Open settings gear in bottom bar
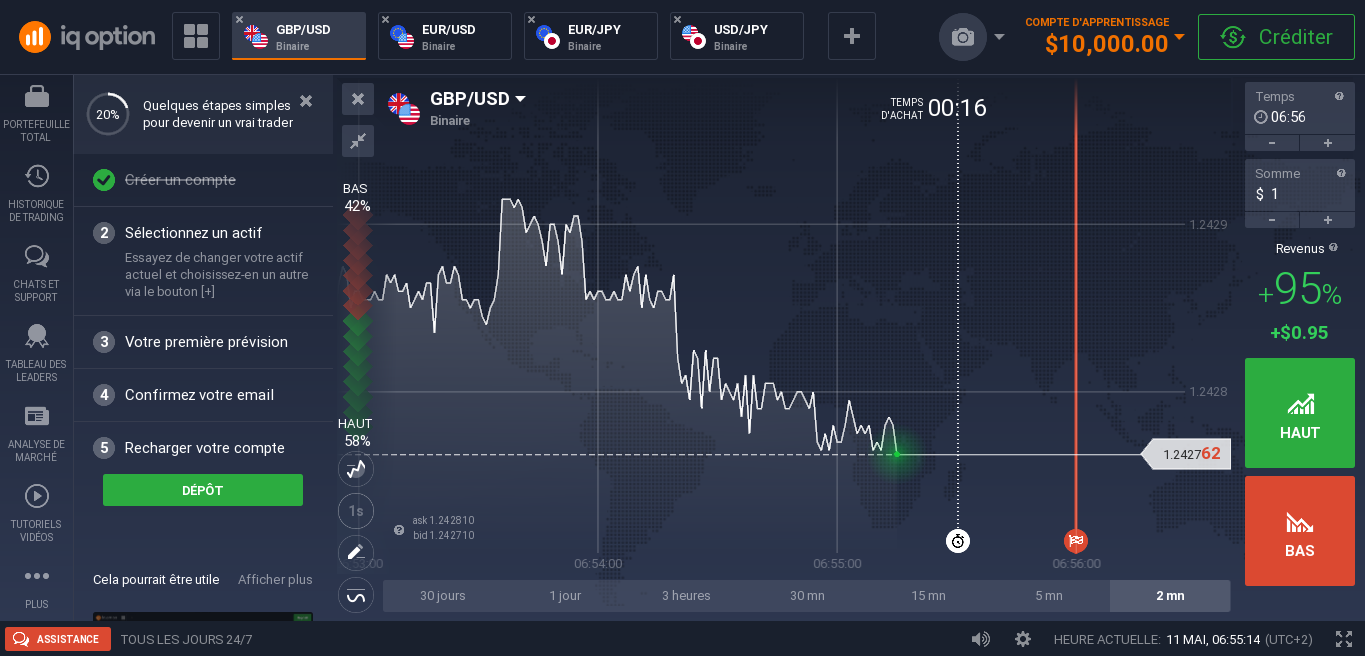This screenshot has width=1365, height=656. pos(1022,639)
